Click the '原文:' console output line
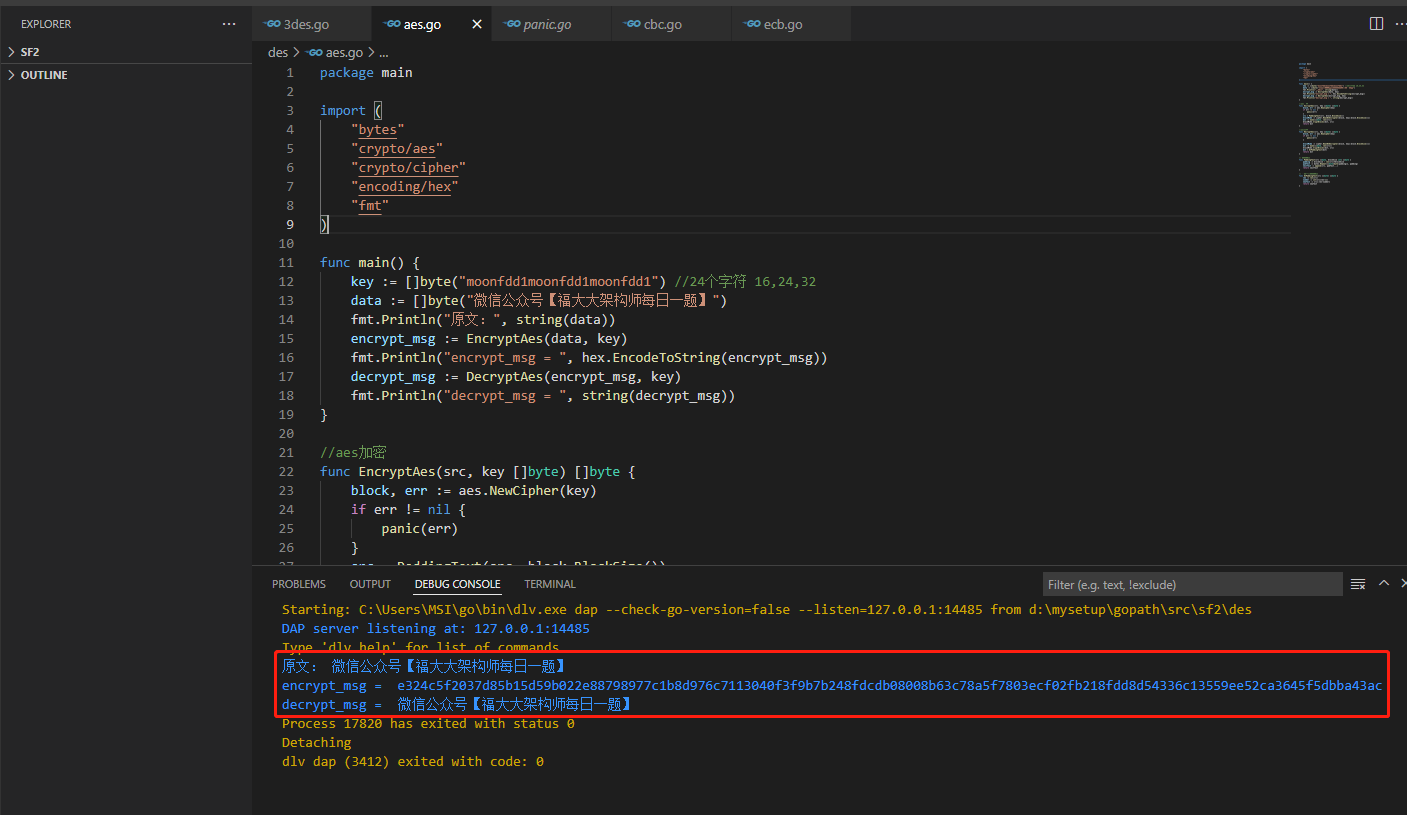Viewport: 1407px width, 815px height. pyautogui.click(x=425, y=666)
